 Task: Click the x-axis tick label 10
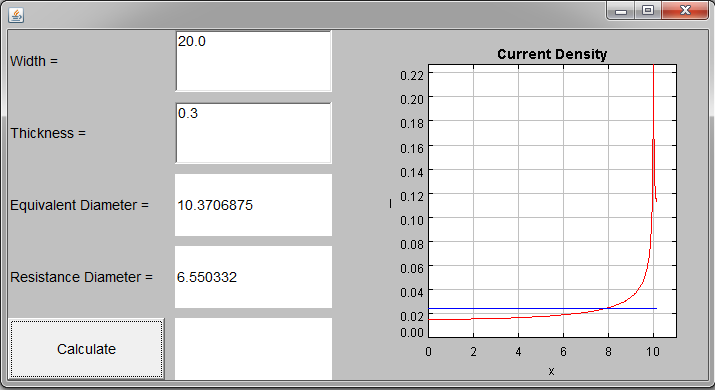653,352
